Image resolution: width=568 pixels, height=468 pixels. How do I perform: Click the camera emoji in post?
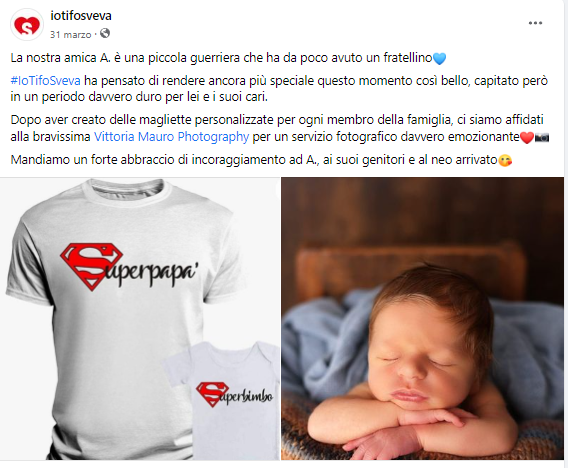pos(542,138)
